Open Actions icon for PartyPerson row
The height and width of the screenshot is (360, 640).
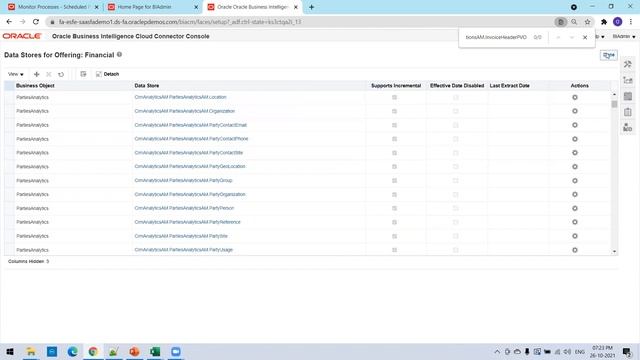pos(575,208)
